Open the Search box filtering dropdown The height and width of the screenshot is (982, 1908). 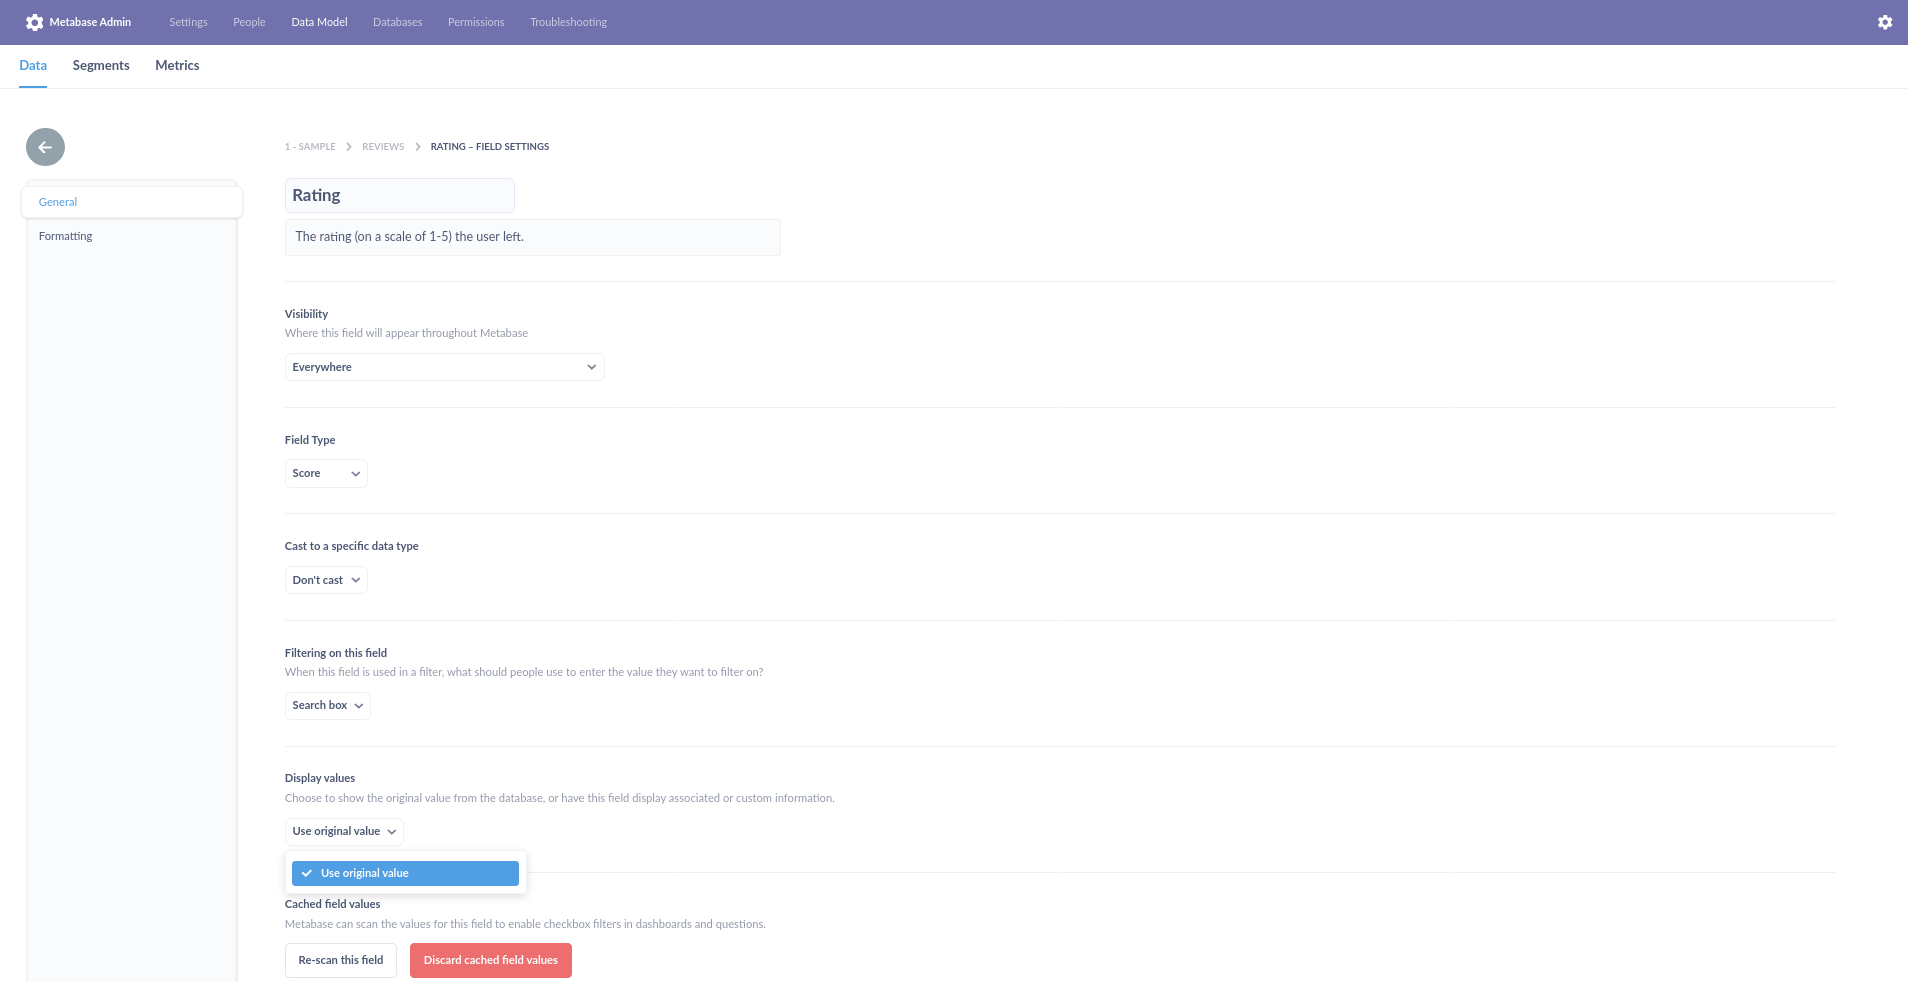pyautogui.click(x=326, y=705)
